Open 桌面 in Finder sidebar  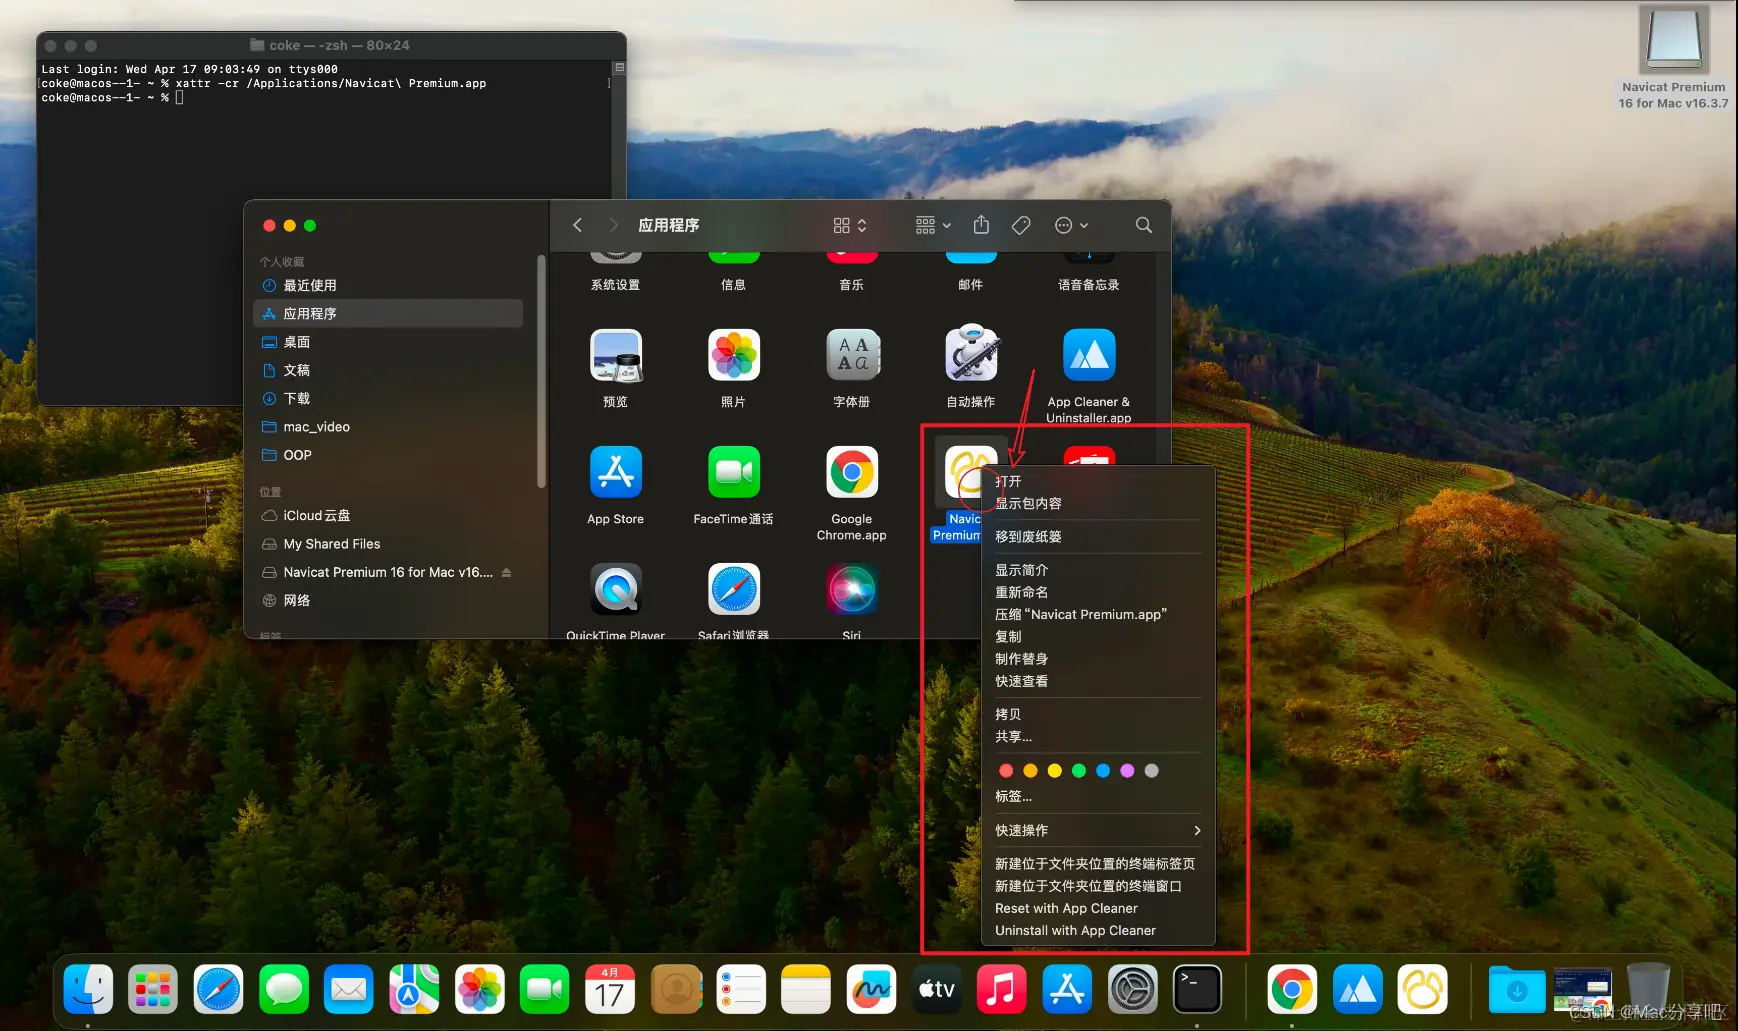pos(388,342)
